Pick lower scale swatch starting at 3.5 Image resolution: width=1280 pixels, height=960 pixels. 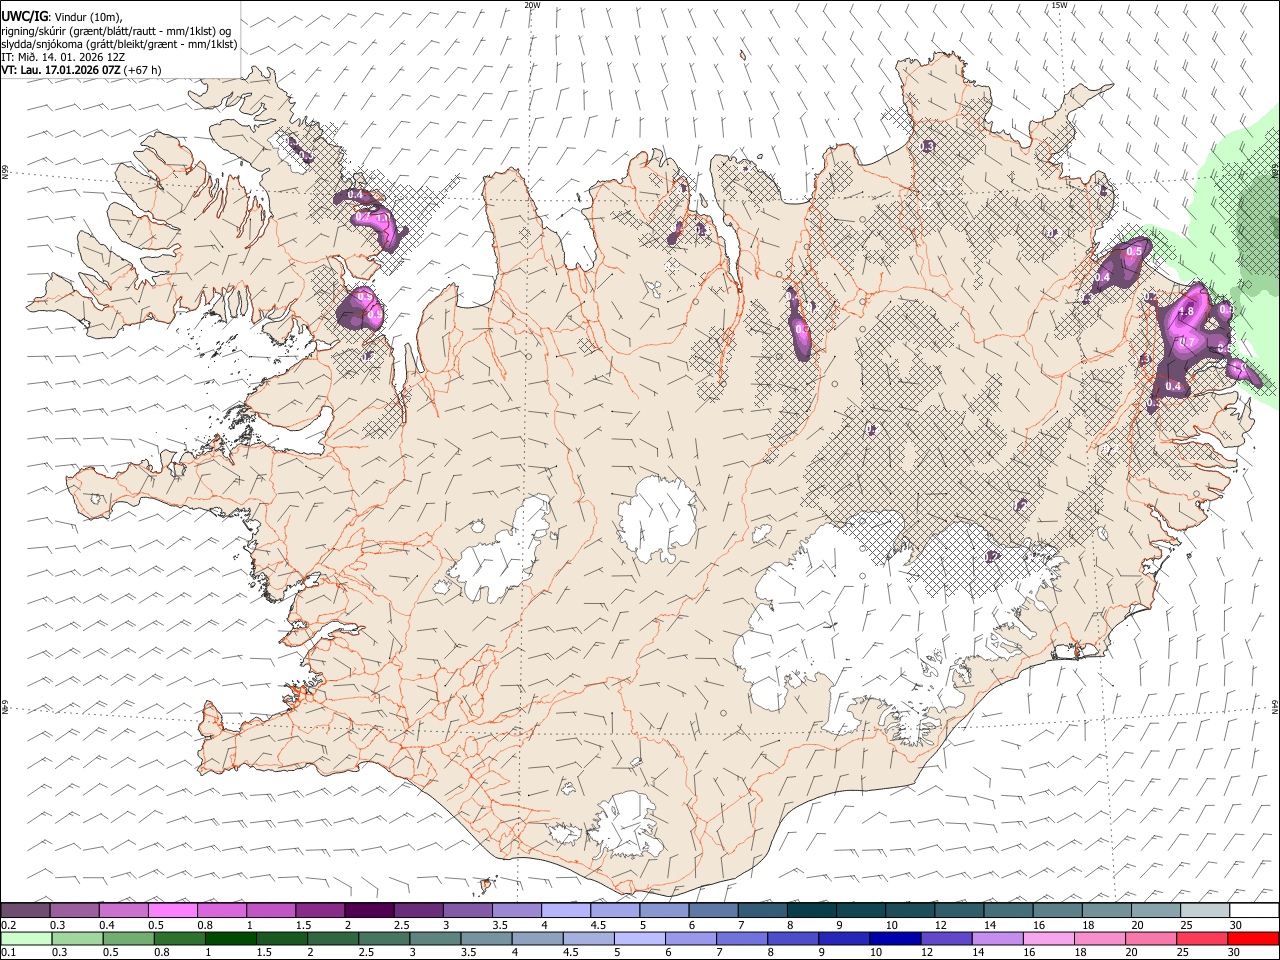click(485, 938)
